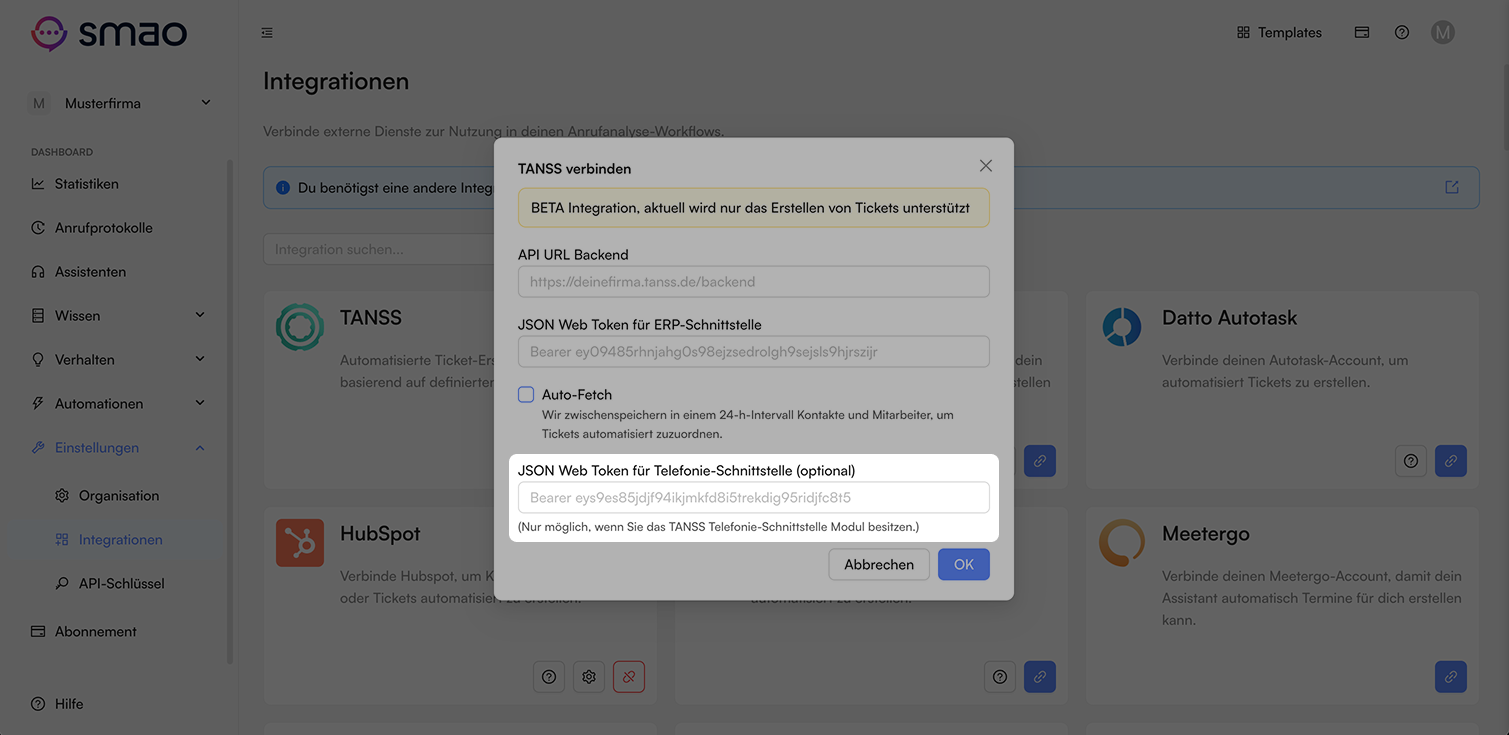The height and width of the screenshot is (735, 1509).
Task: Click the Abonnement card icon
Action: [38, 632]
